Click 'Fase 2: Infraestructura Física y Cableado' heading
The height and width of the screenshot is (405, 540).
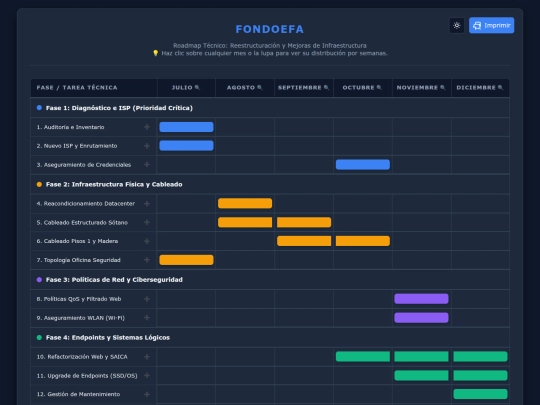click(x=114, y=185)
